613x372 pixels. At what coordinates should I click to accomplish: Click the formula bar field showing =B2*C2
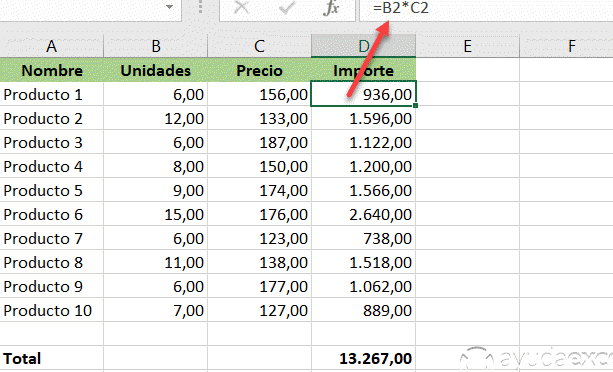coord(486,9)
